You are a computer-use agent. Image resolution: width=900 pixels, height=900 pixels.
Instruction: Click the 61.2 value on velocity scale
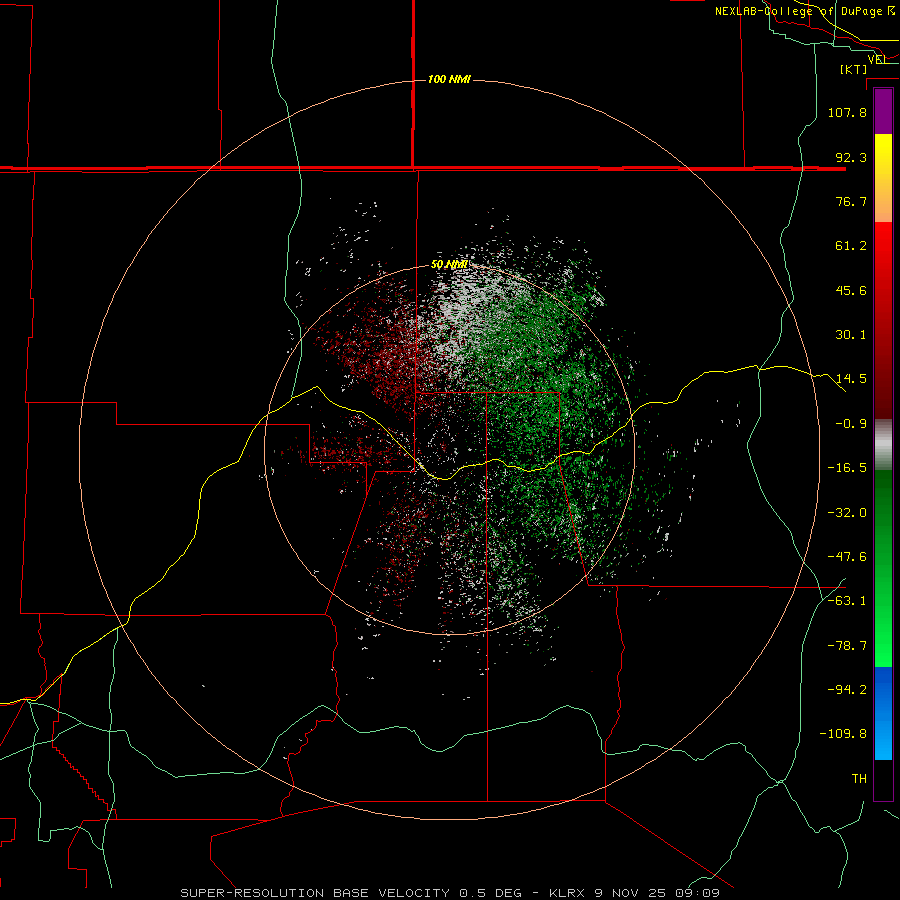pos(851,246)
